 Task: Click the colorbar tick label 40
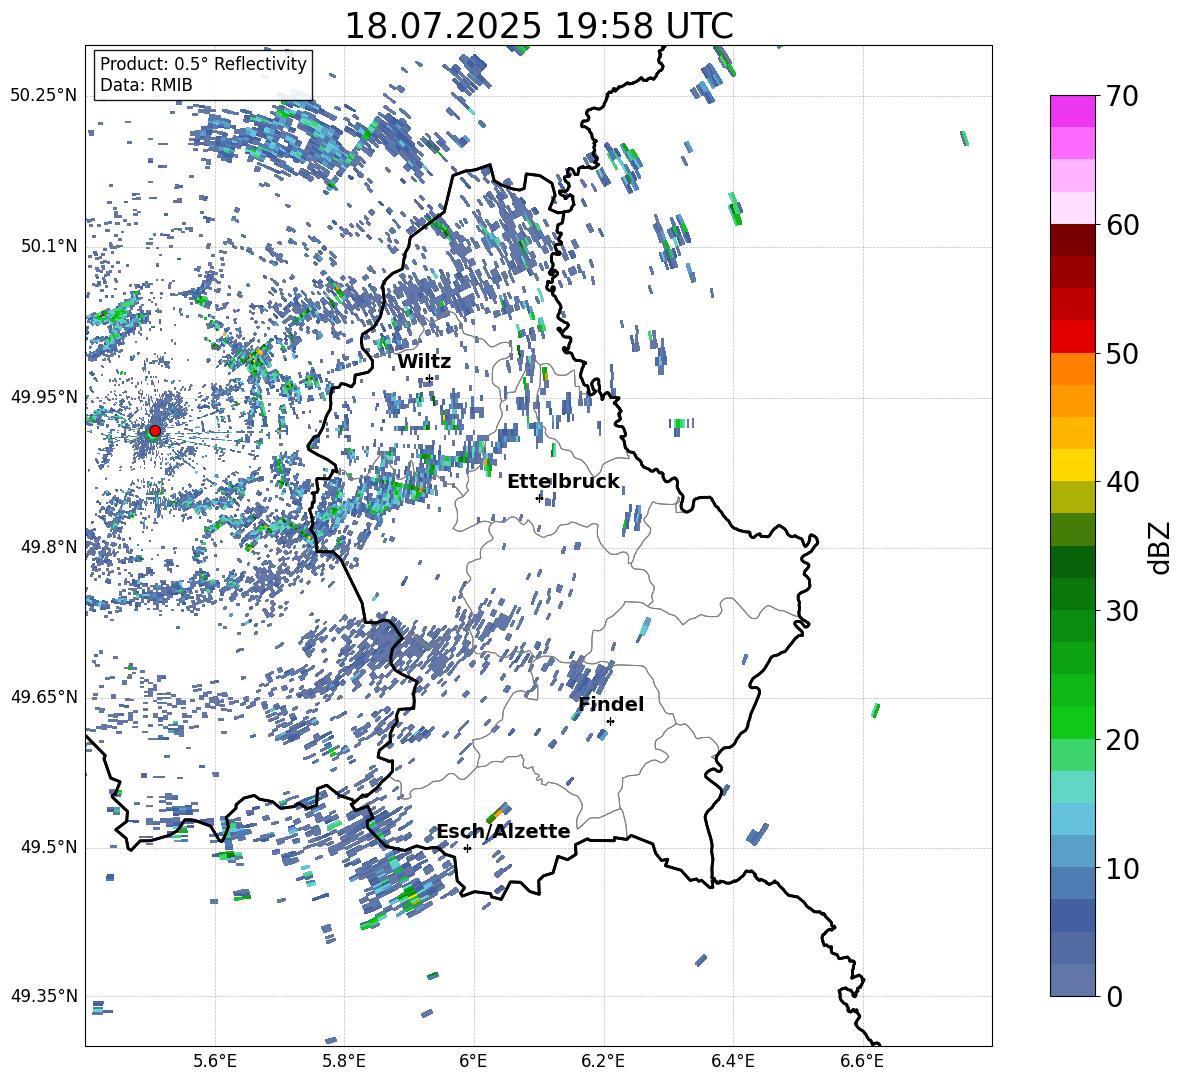(x=1122, y=482)
